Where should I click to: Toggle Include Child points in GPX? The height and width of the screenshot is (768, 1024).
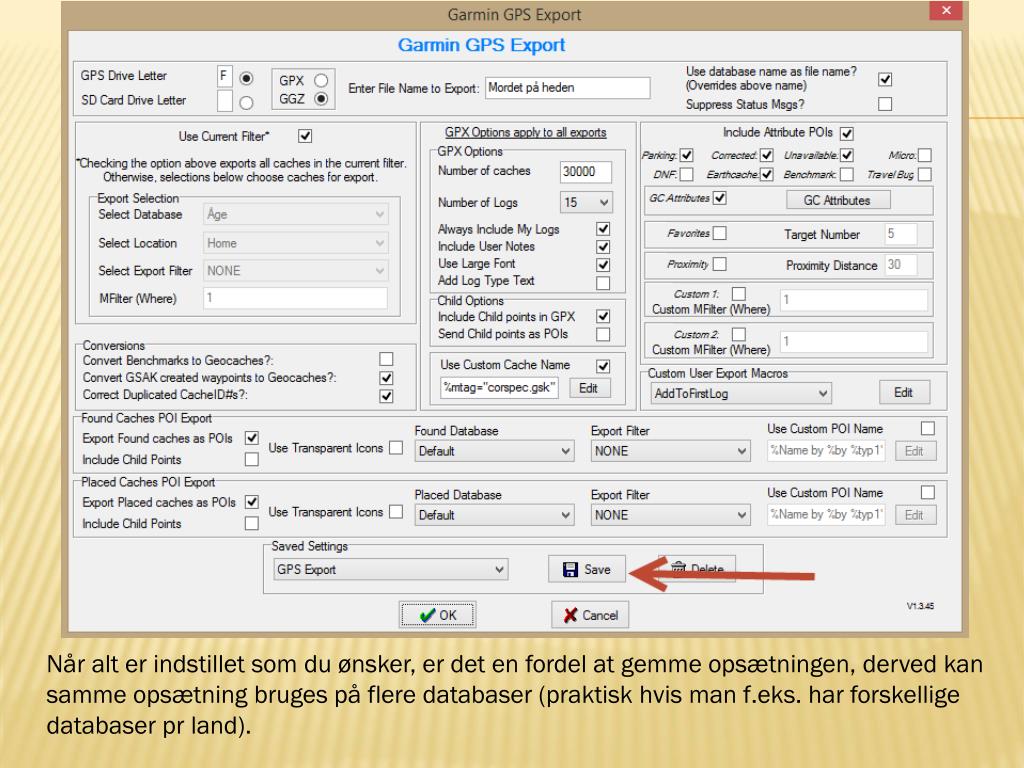(603, 316)
